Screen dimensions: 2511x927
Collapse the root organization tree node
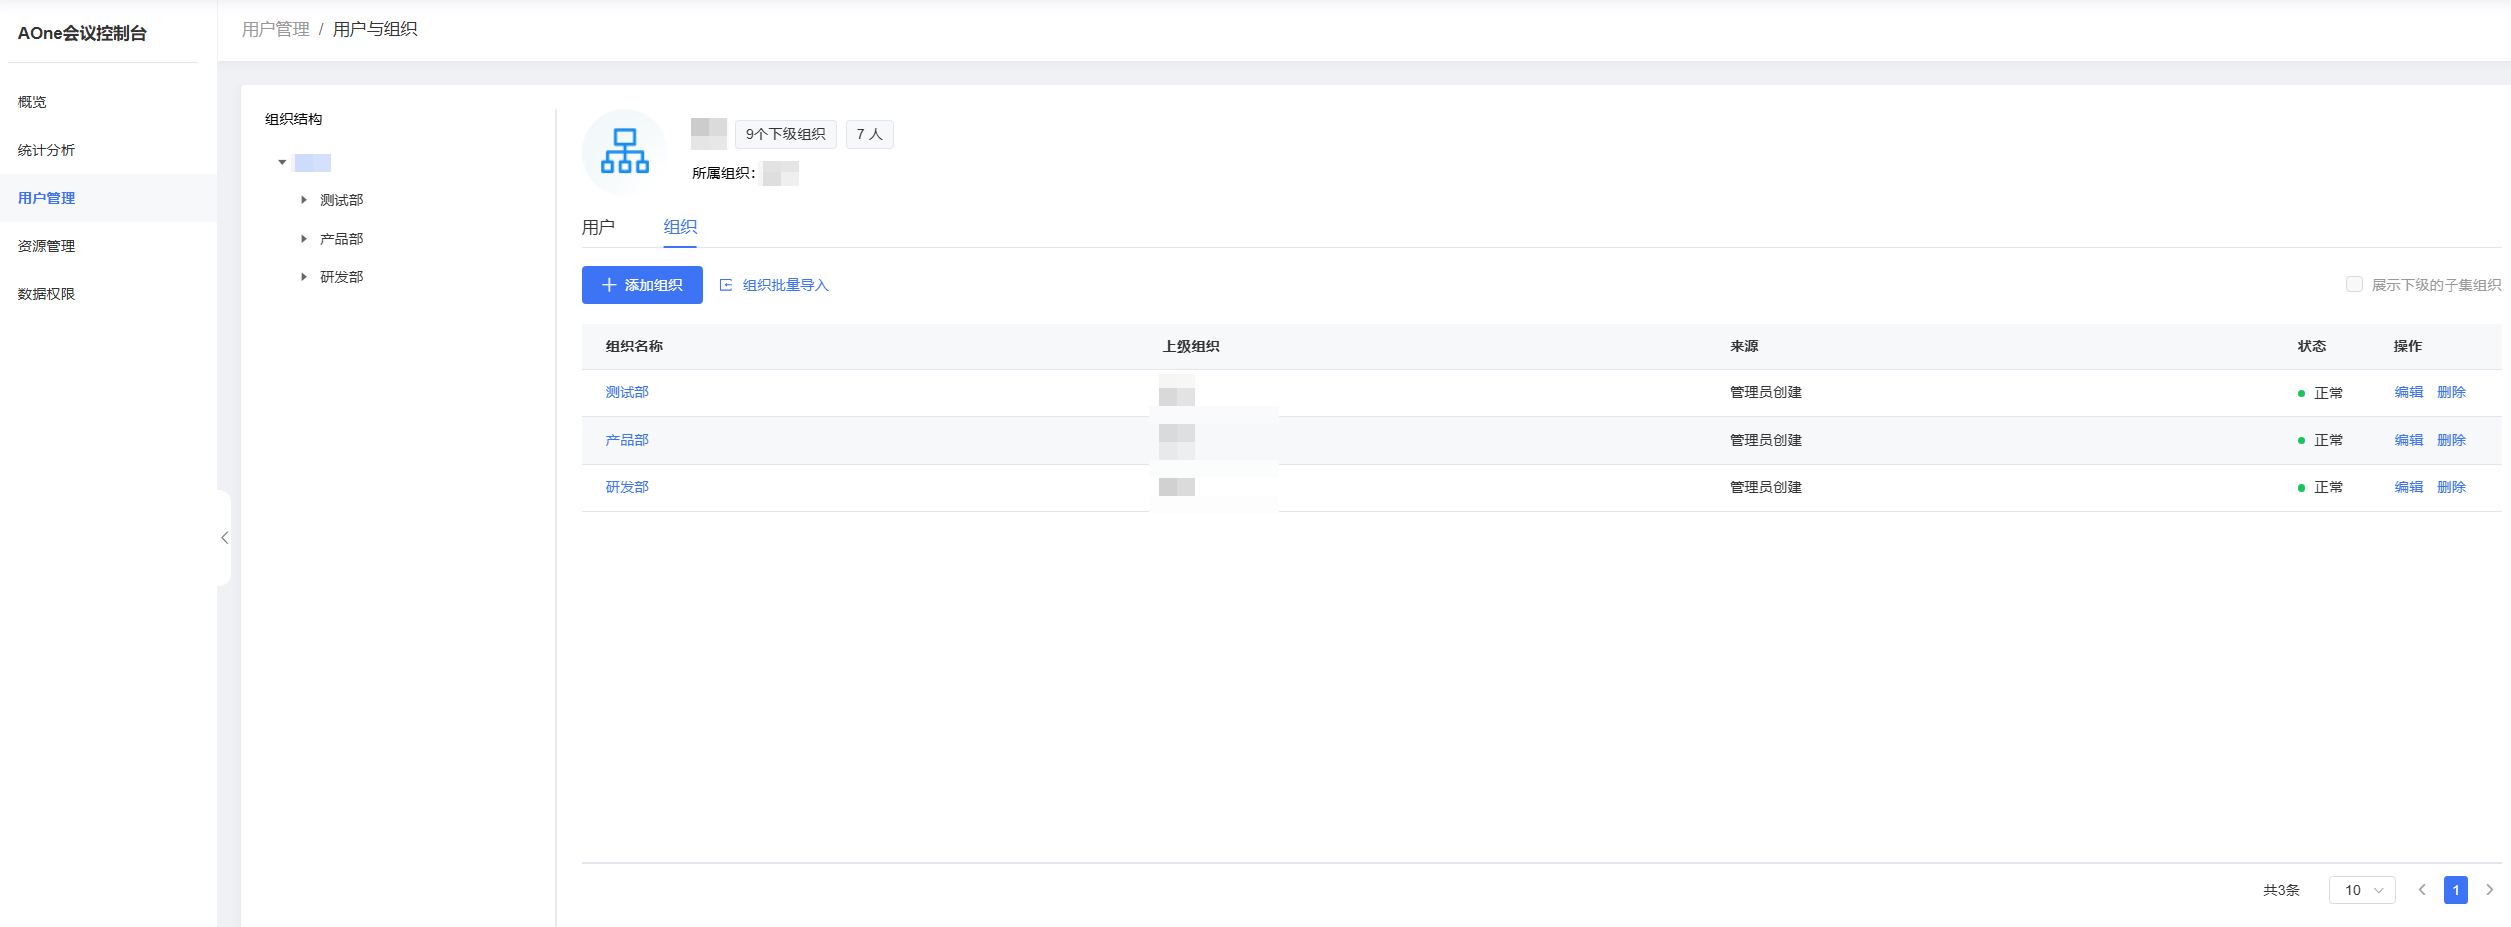point(282,162)
